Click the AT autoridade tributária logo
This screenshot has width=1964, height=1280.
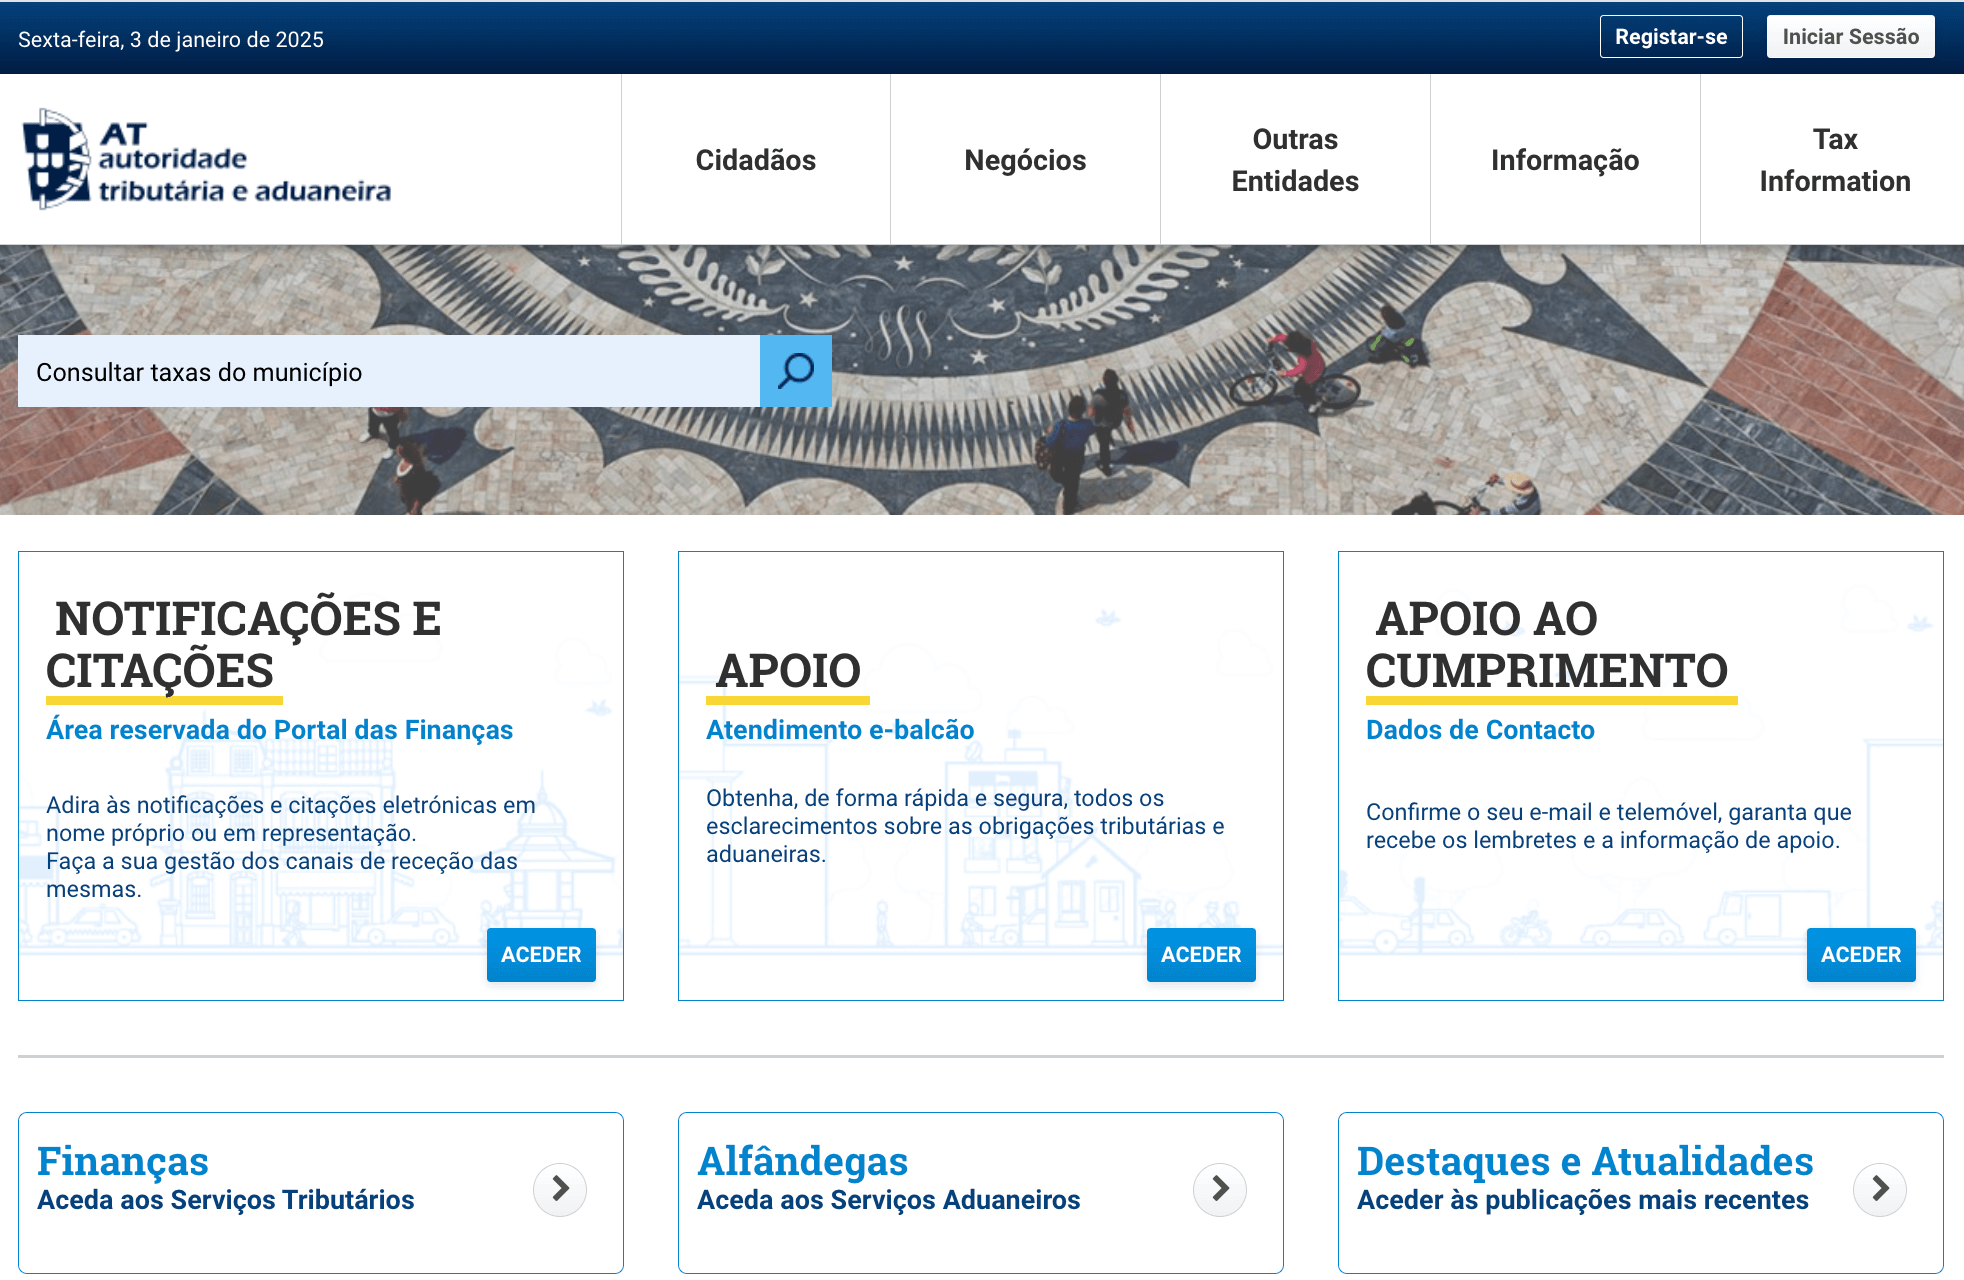[207, 160]
